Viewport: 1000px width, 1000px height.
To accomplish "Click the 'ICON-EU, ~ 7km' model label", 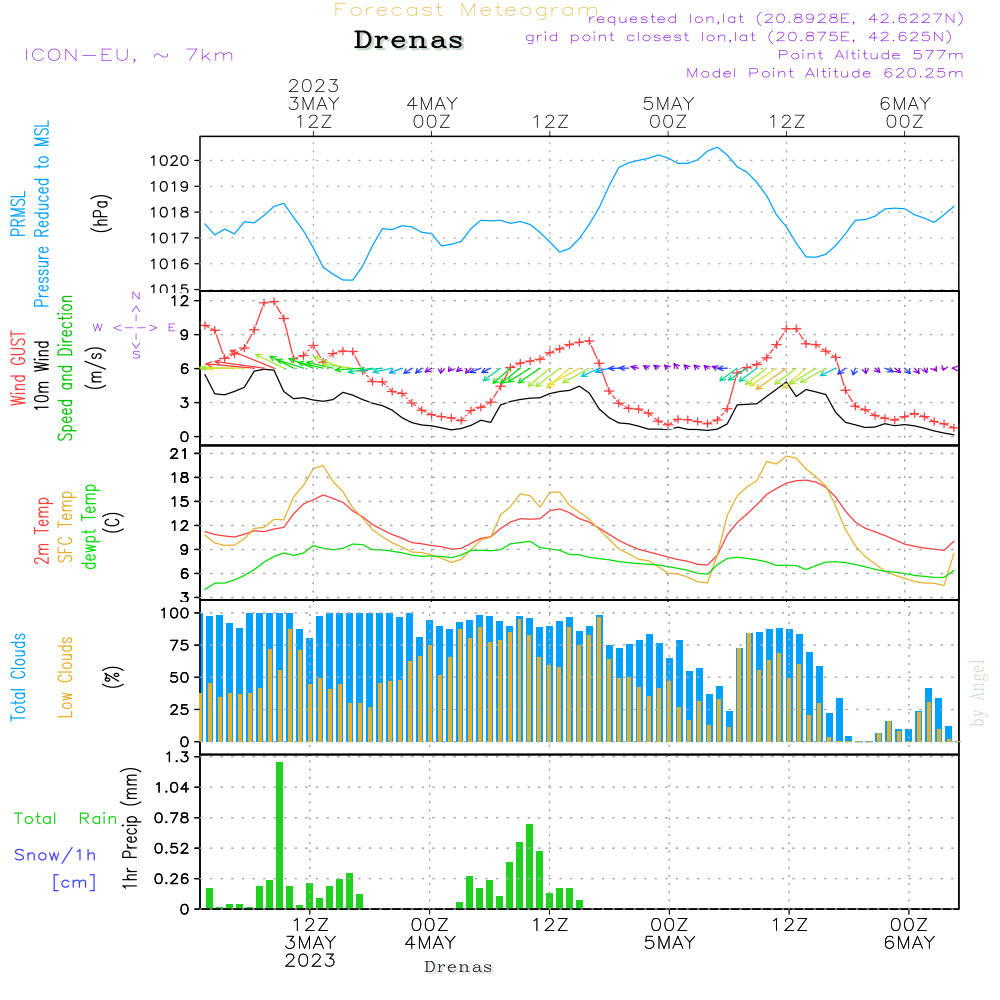I will 129,55.
